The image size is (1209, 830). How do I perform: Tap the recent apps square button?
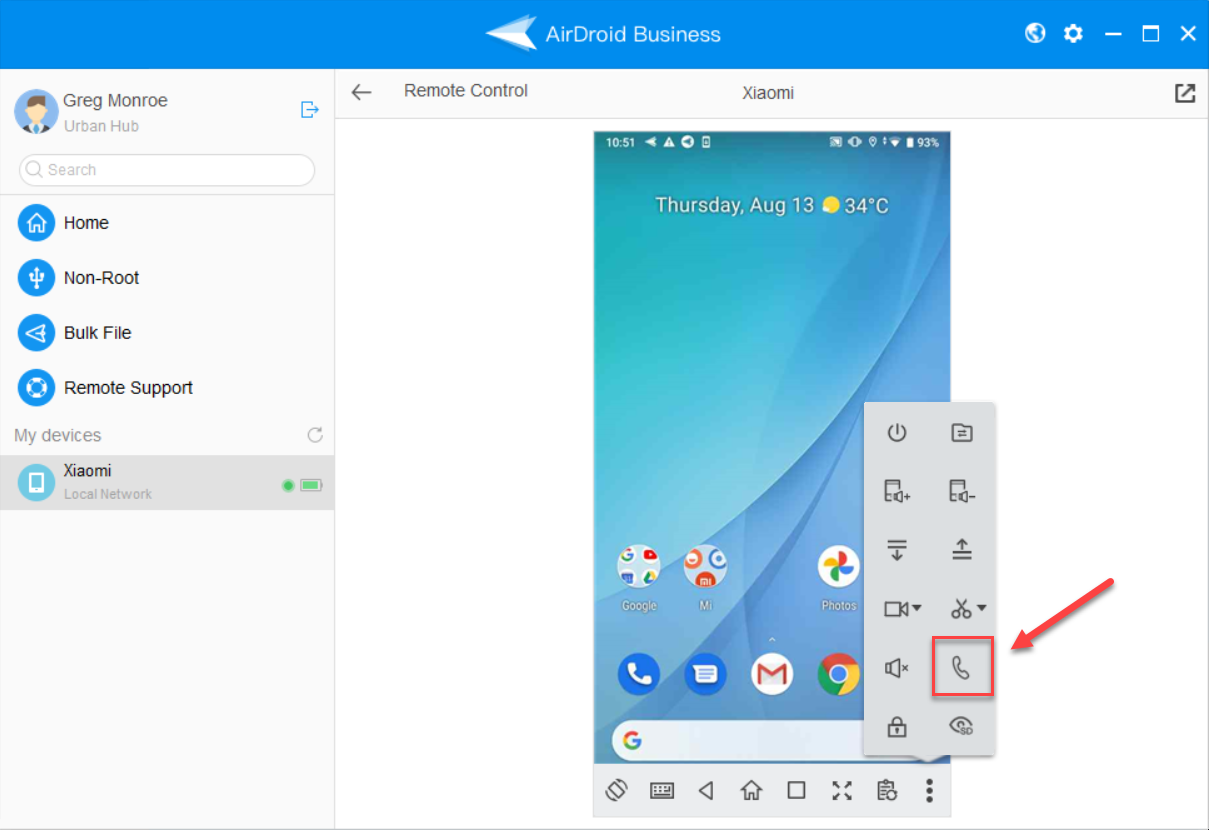click(796, 790)
